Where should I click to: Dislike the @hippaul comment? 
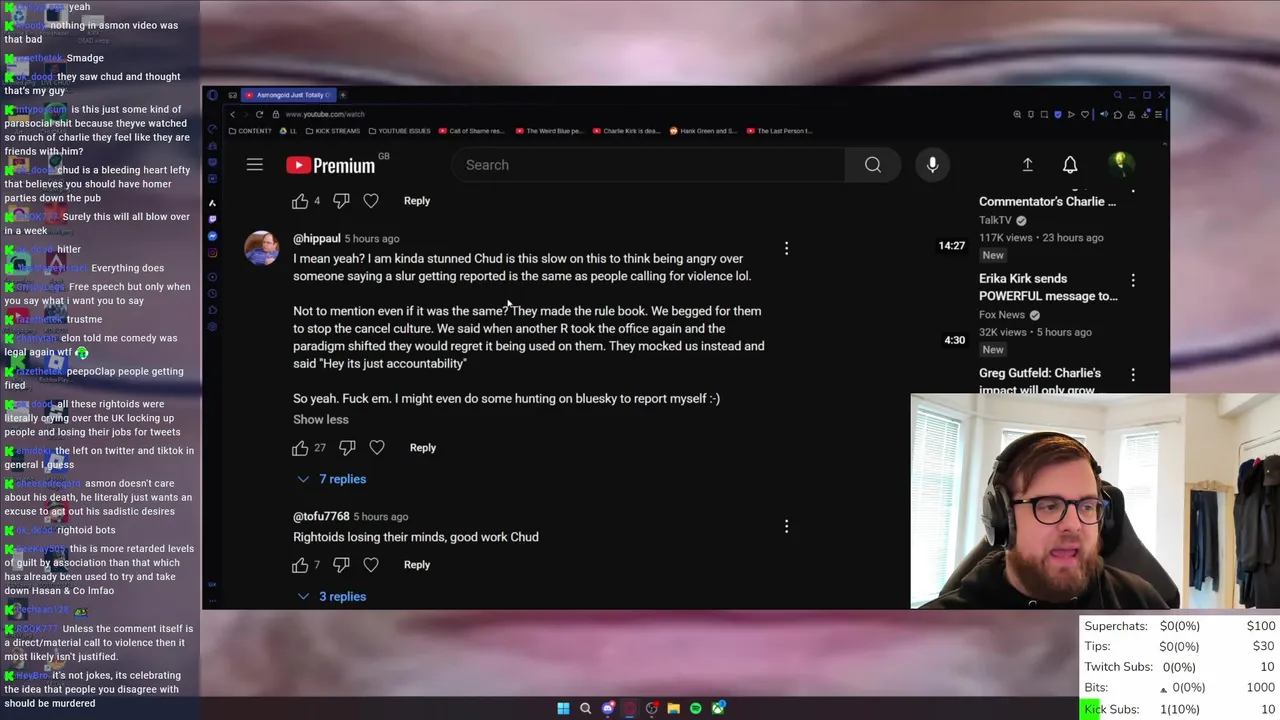(347, 448)
